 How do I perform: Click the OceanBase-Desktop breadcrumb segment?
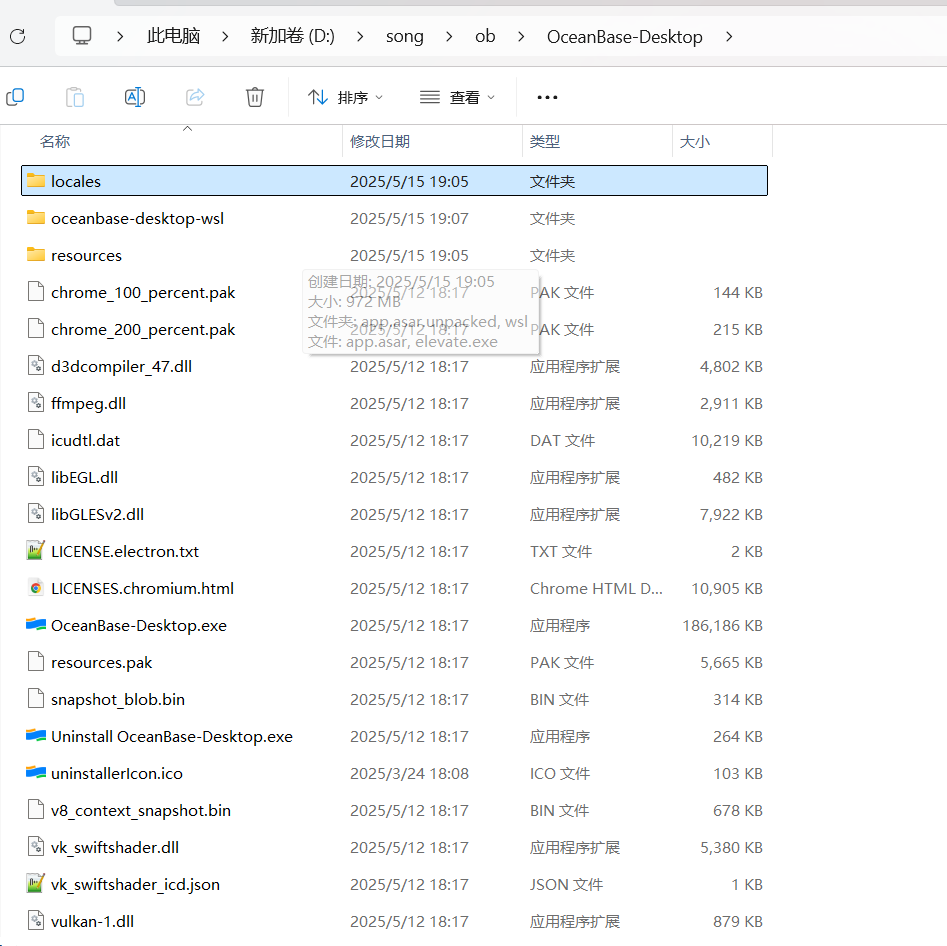point(624,37)
